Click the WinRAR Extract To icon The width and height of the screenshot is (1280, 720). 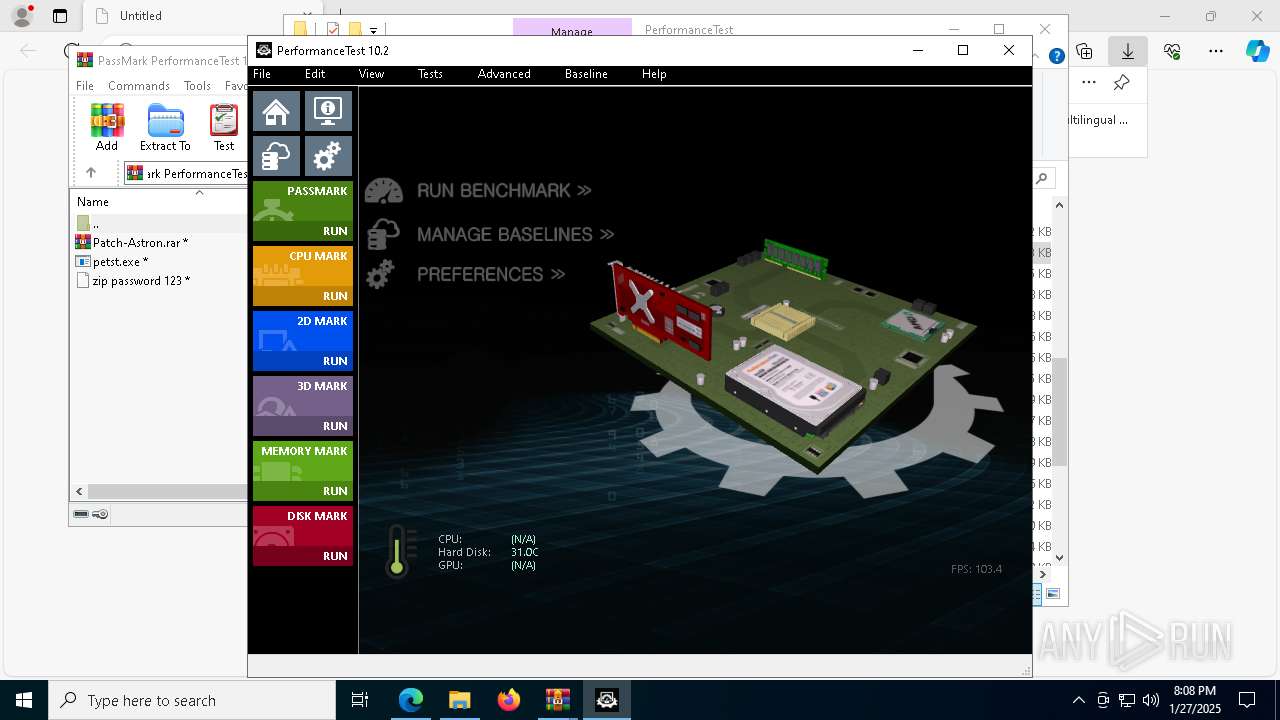pos(165,128)
